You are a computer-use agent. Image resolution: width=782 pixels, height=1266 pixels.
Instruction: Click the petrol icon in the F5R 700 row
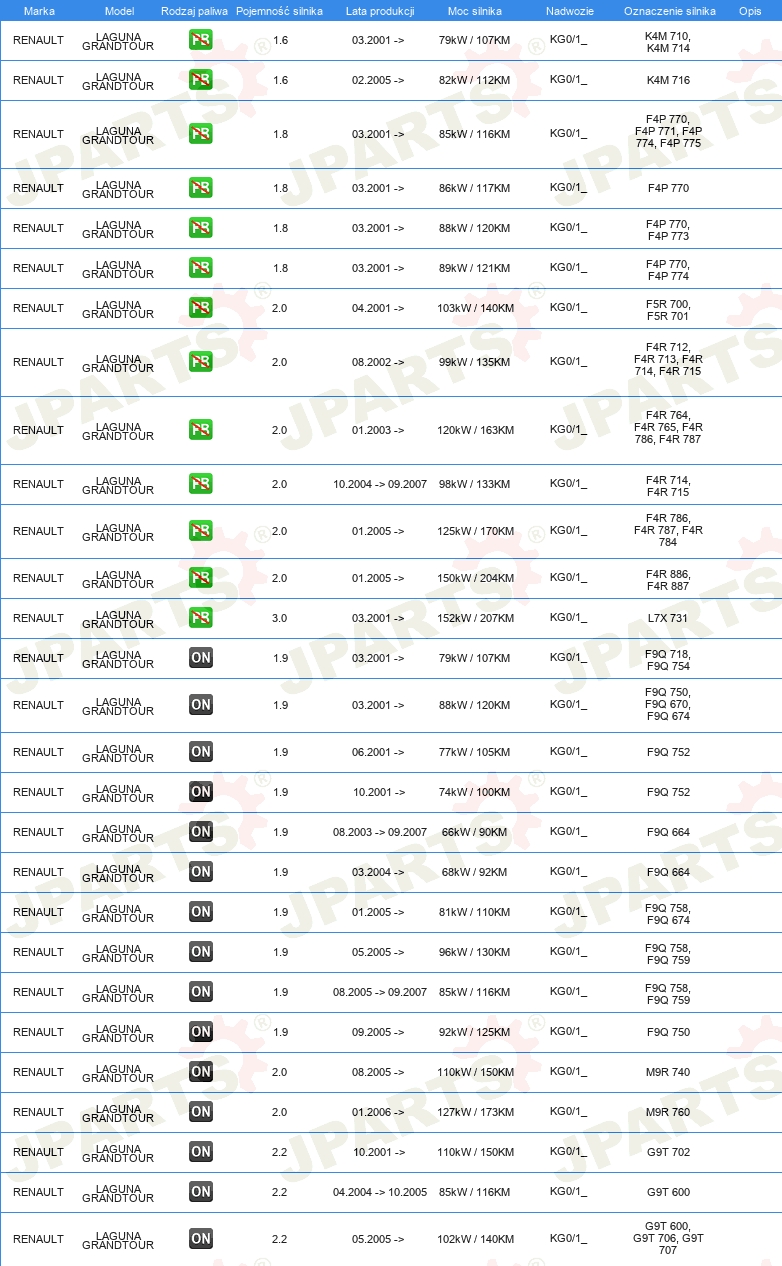pos(200,308)
